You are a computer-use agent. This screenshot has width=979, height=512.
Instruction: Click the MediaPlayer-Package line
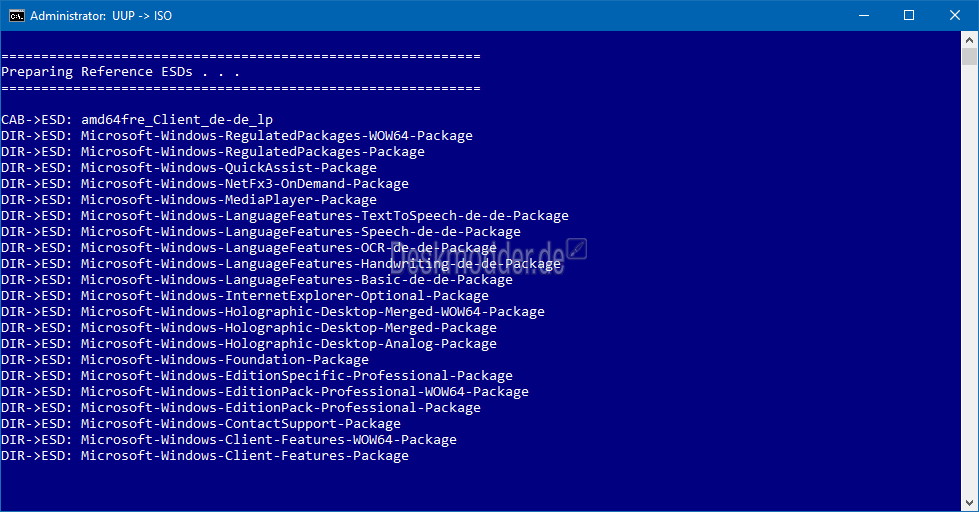click(189, 199)
